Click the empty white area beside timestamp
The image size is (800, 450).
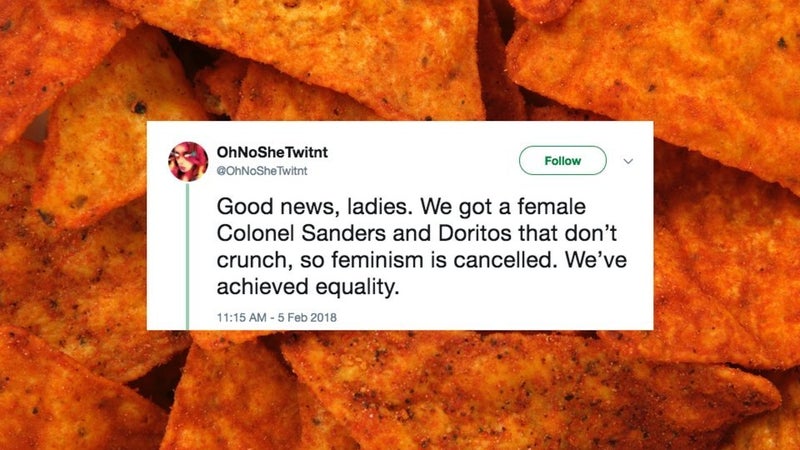pos(490,317)
